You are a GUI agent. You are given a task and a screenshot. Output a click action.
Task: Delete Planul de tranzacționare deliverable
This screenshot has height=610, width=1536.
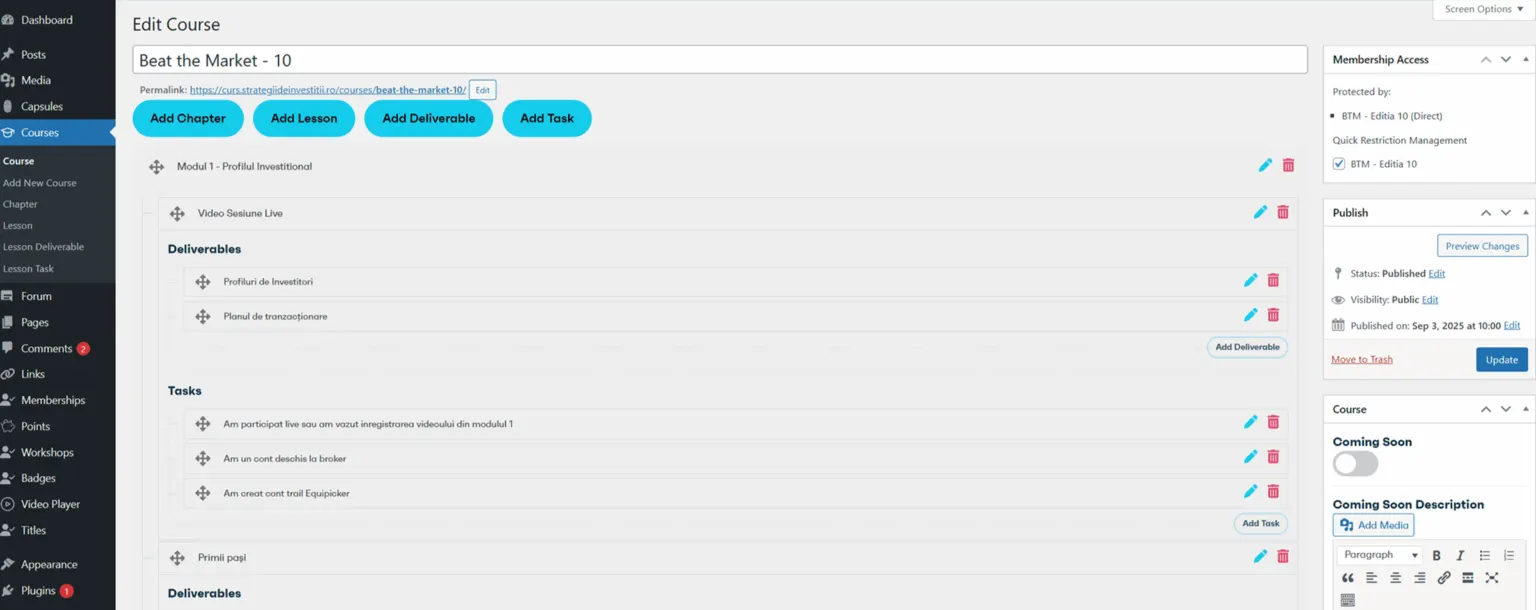(x=1273, y=314)
